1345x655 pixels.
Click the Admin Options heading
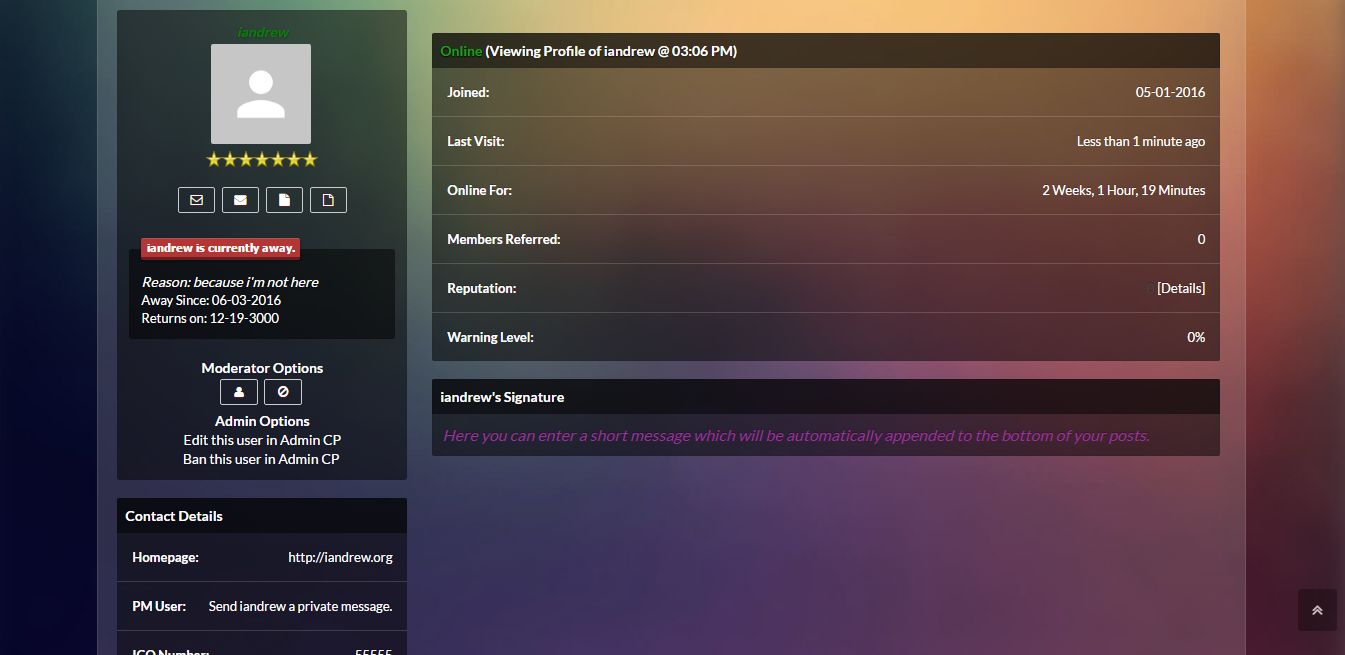click(x=262, y=421)
